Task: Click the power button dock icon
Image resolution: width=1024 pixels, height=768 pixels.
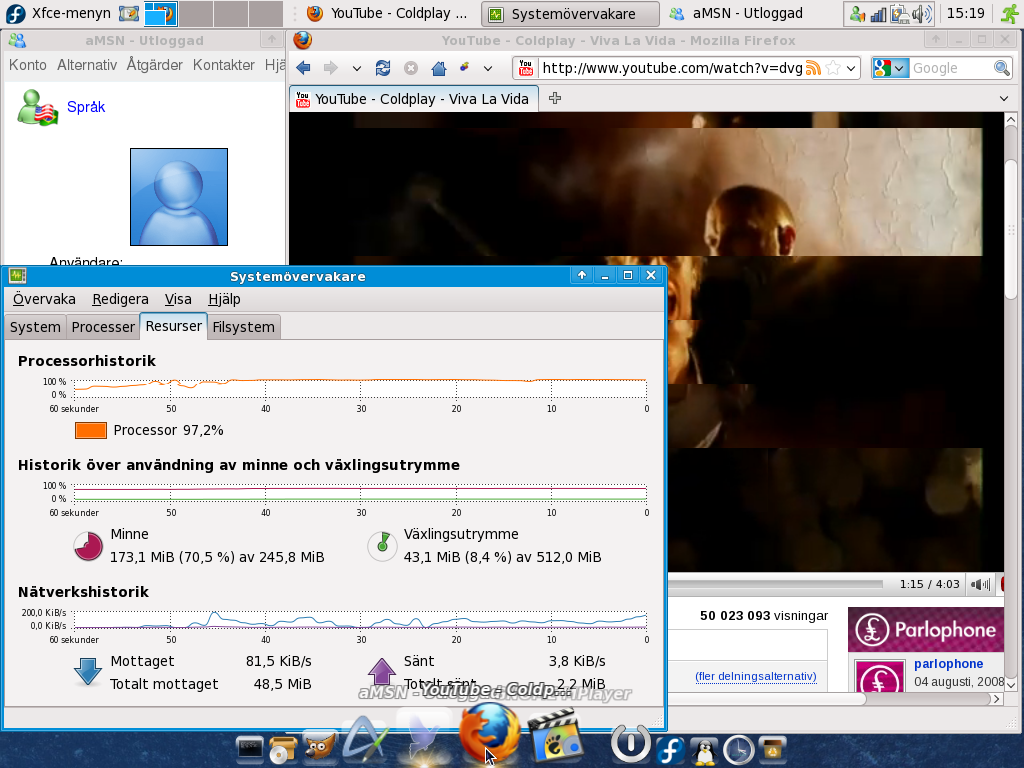Action: 630,743
